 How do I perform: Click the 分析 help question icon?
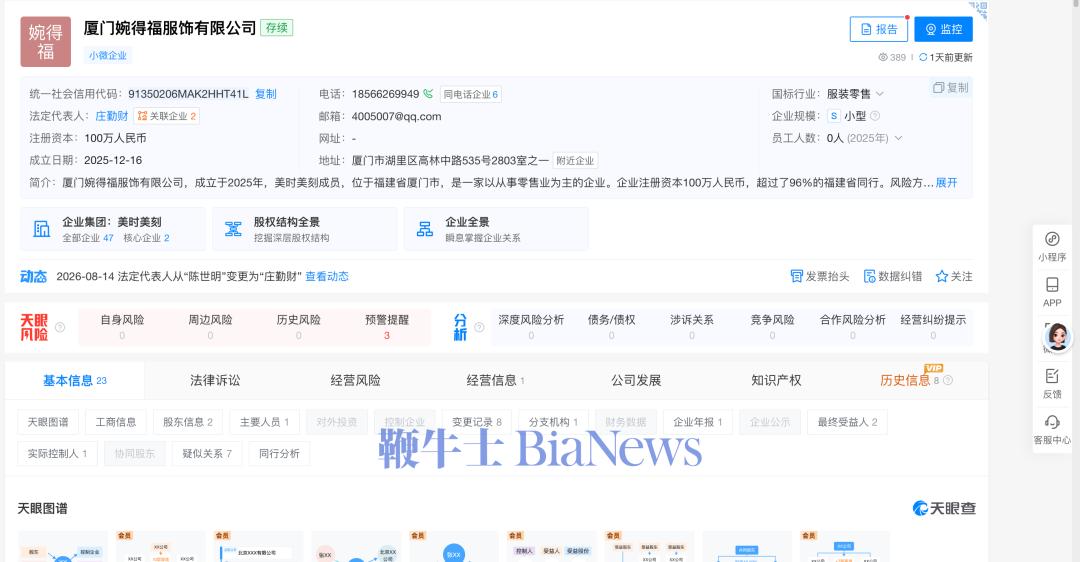click(x=479, y=327)
